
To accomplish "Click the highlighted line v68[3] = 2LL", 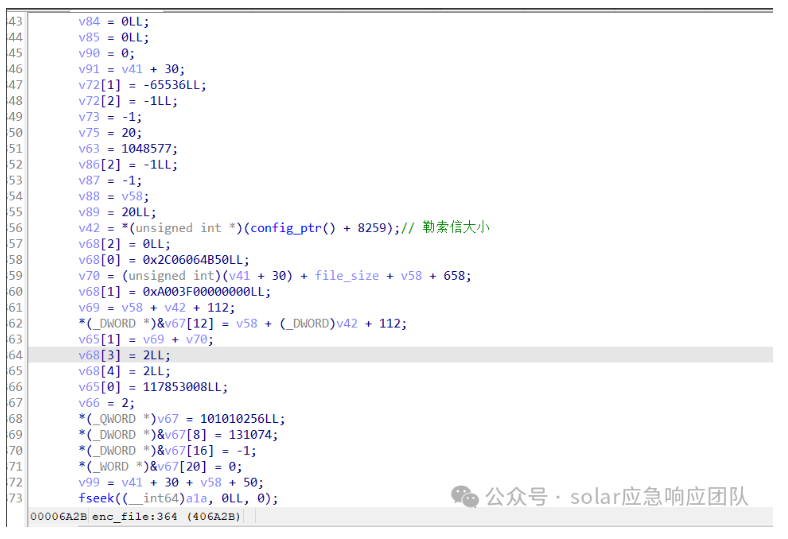I will pyautogui.click(x=124, y=355).
